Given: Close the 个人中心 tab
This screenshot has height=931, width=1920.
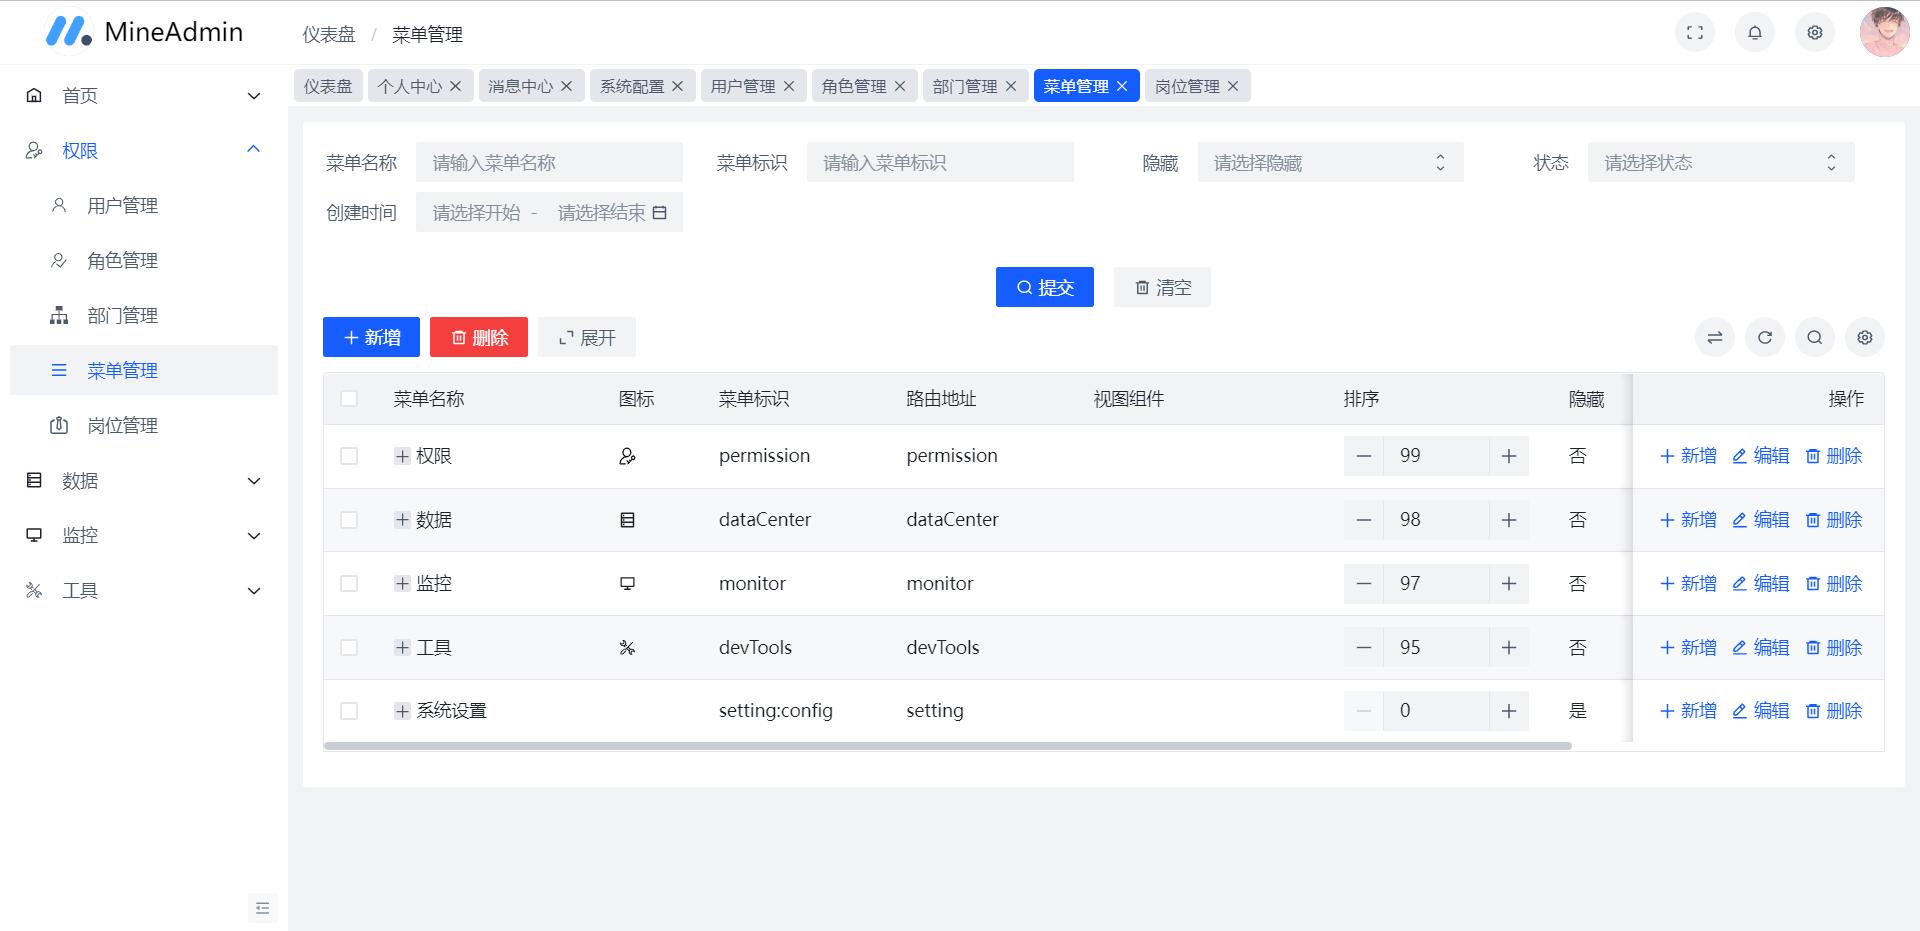Looking at the screenshot, I should 456,86.
